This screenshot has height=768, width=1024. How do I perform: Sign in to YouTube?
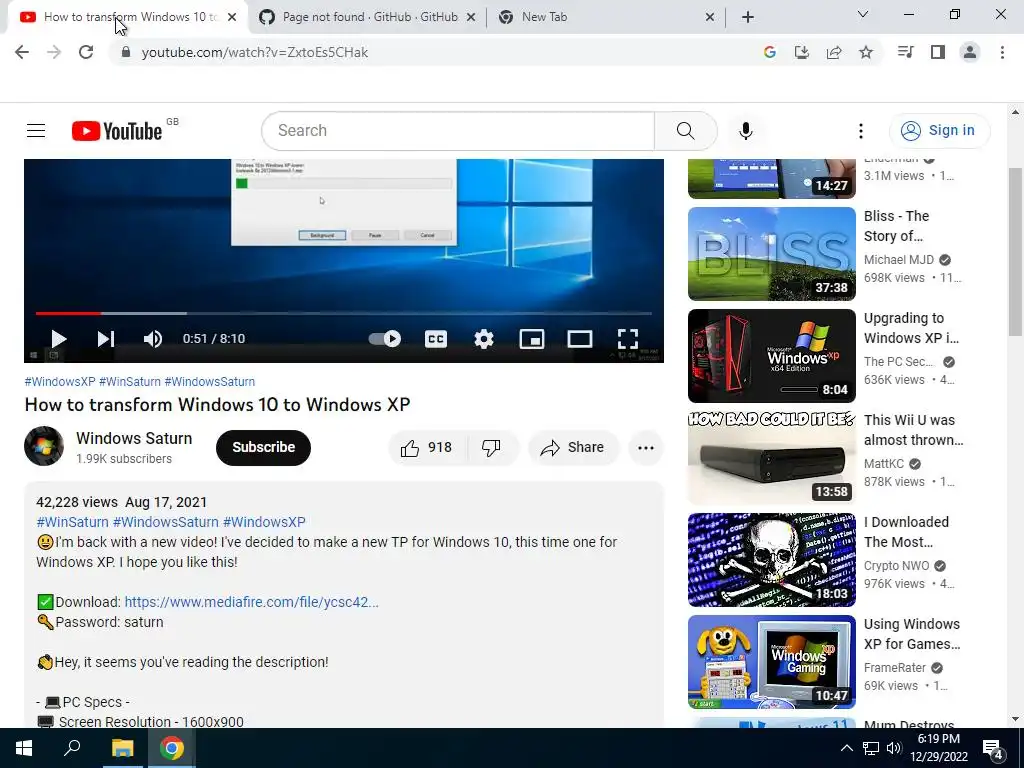pos(939,131)
